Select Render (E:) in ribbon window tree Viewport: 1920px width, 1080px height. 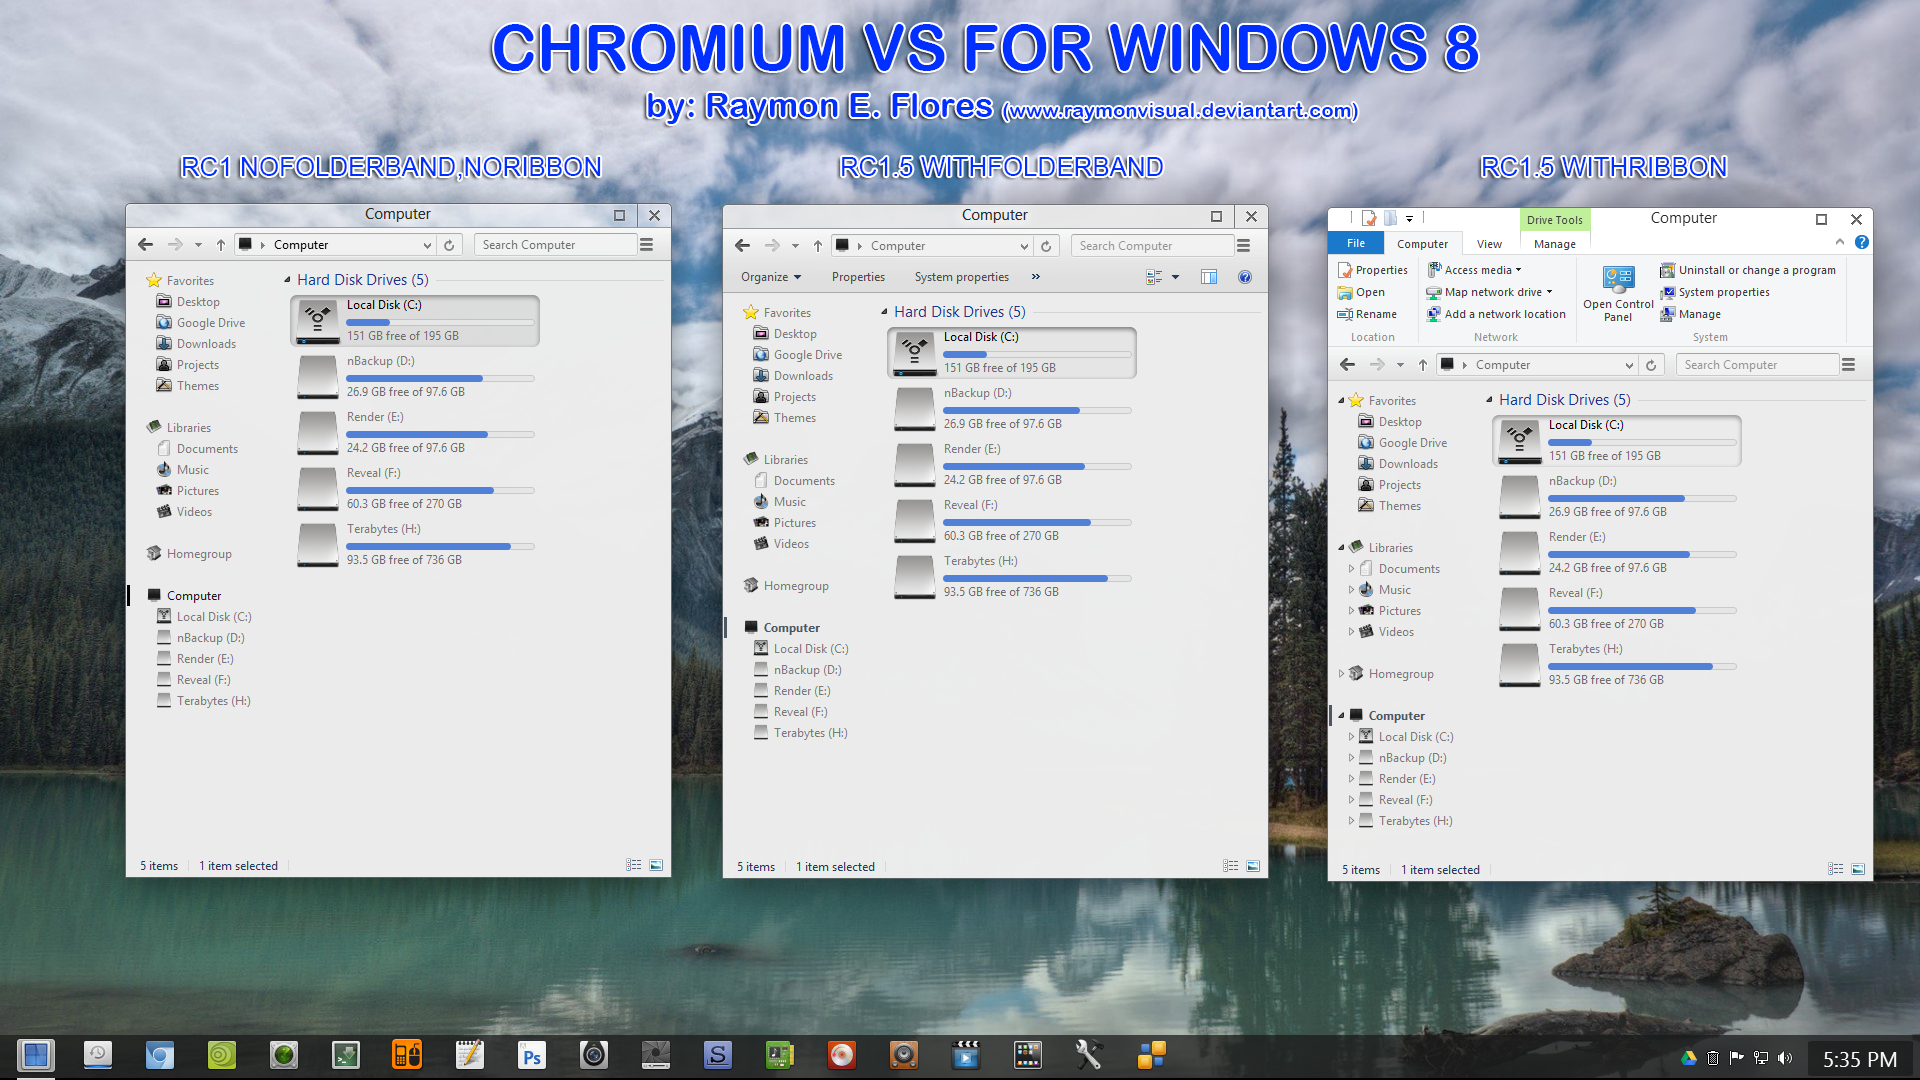1396,779
